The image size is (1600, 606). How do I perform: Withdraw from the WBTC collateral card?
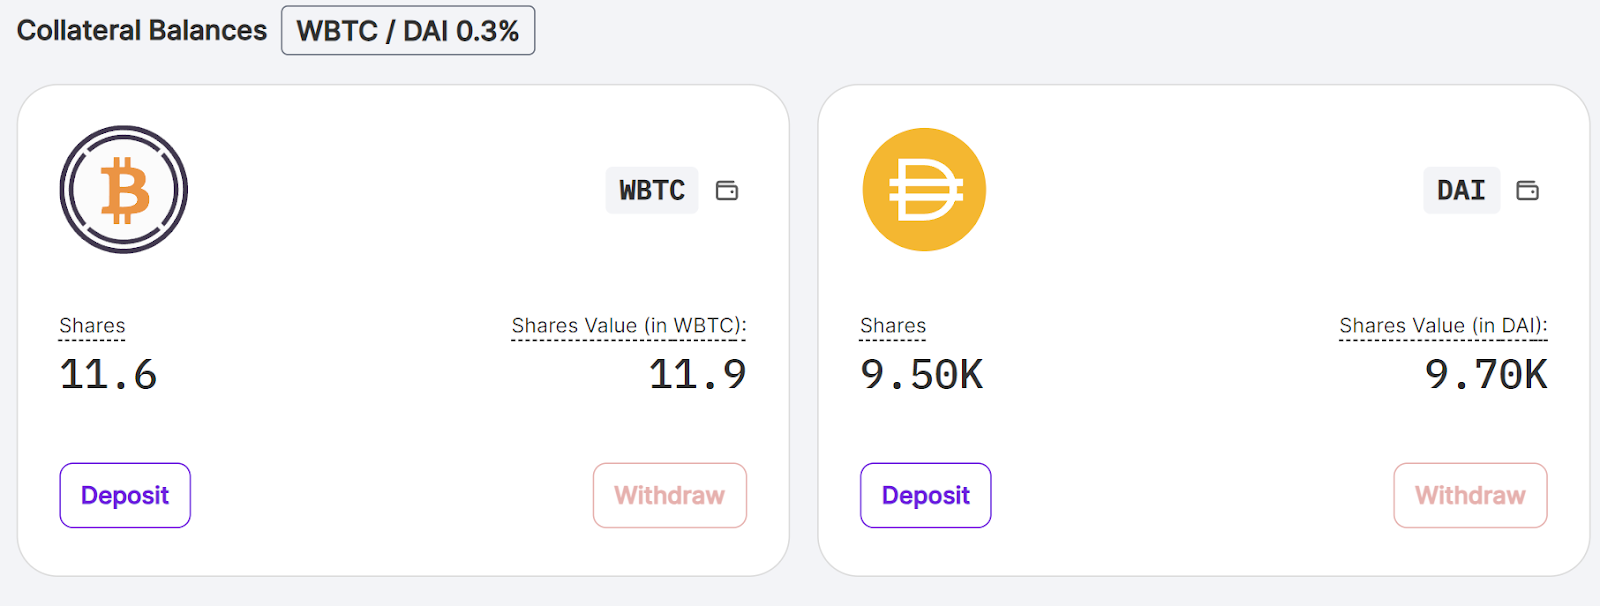669,495
